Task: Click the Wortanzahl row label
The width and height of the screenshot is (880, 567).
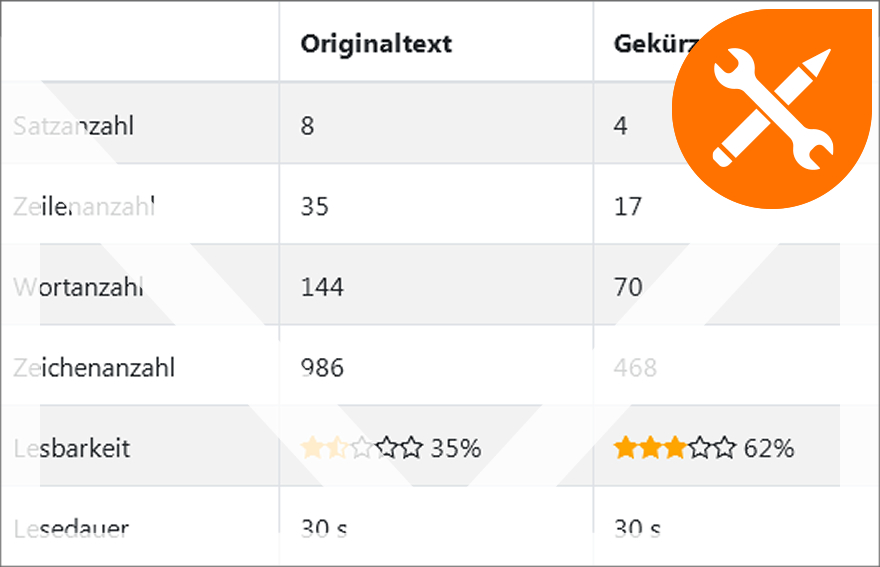Action: (79, 287)
